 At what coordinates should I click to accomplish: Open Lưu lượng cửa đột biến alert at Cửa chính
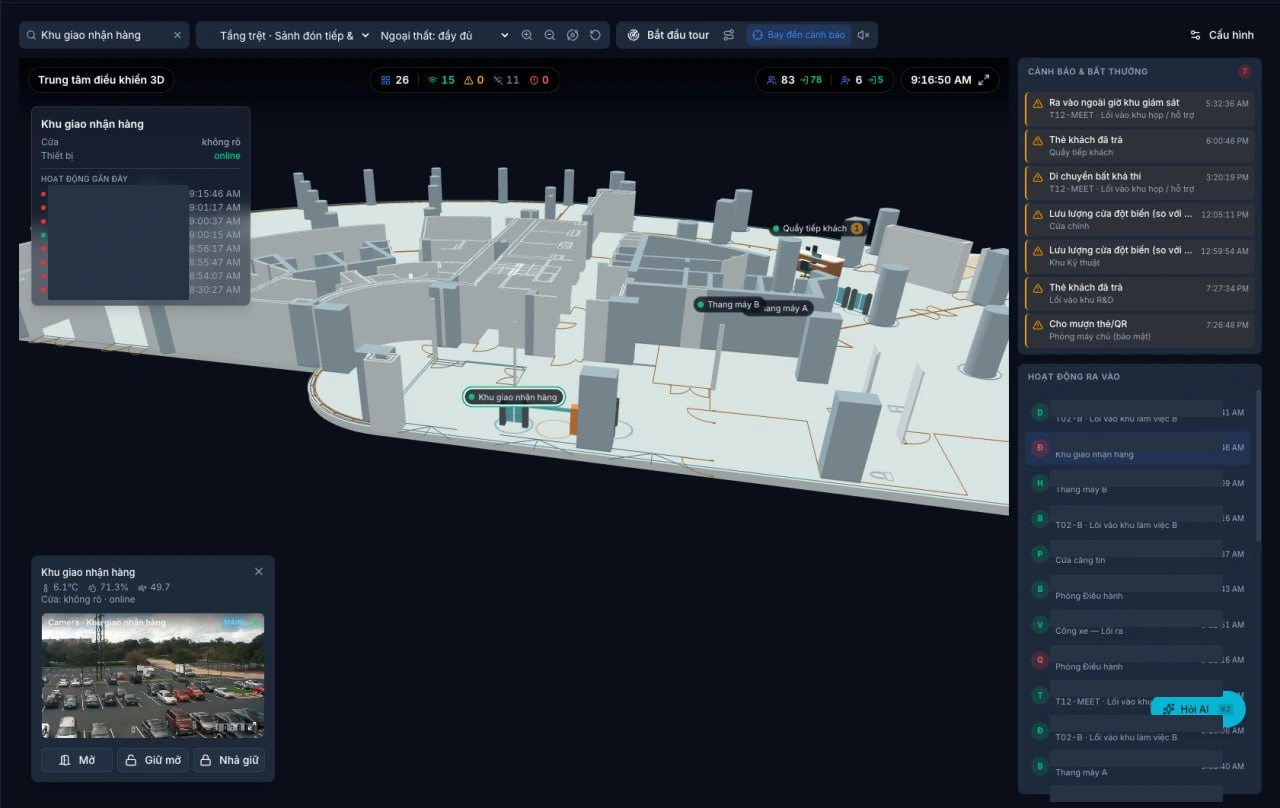pyautogui.click(x=1139, y=220)
